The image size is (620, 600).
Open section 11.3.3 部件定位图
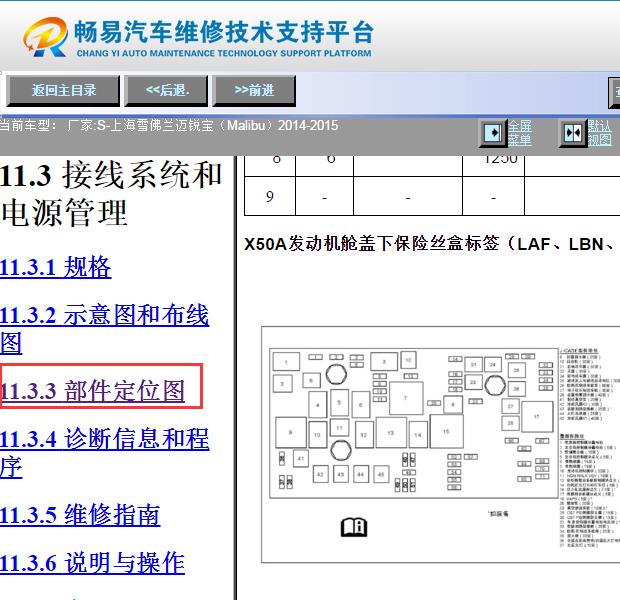[93, 391]
